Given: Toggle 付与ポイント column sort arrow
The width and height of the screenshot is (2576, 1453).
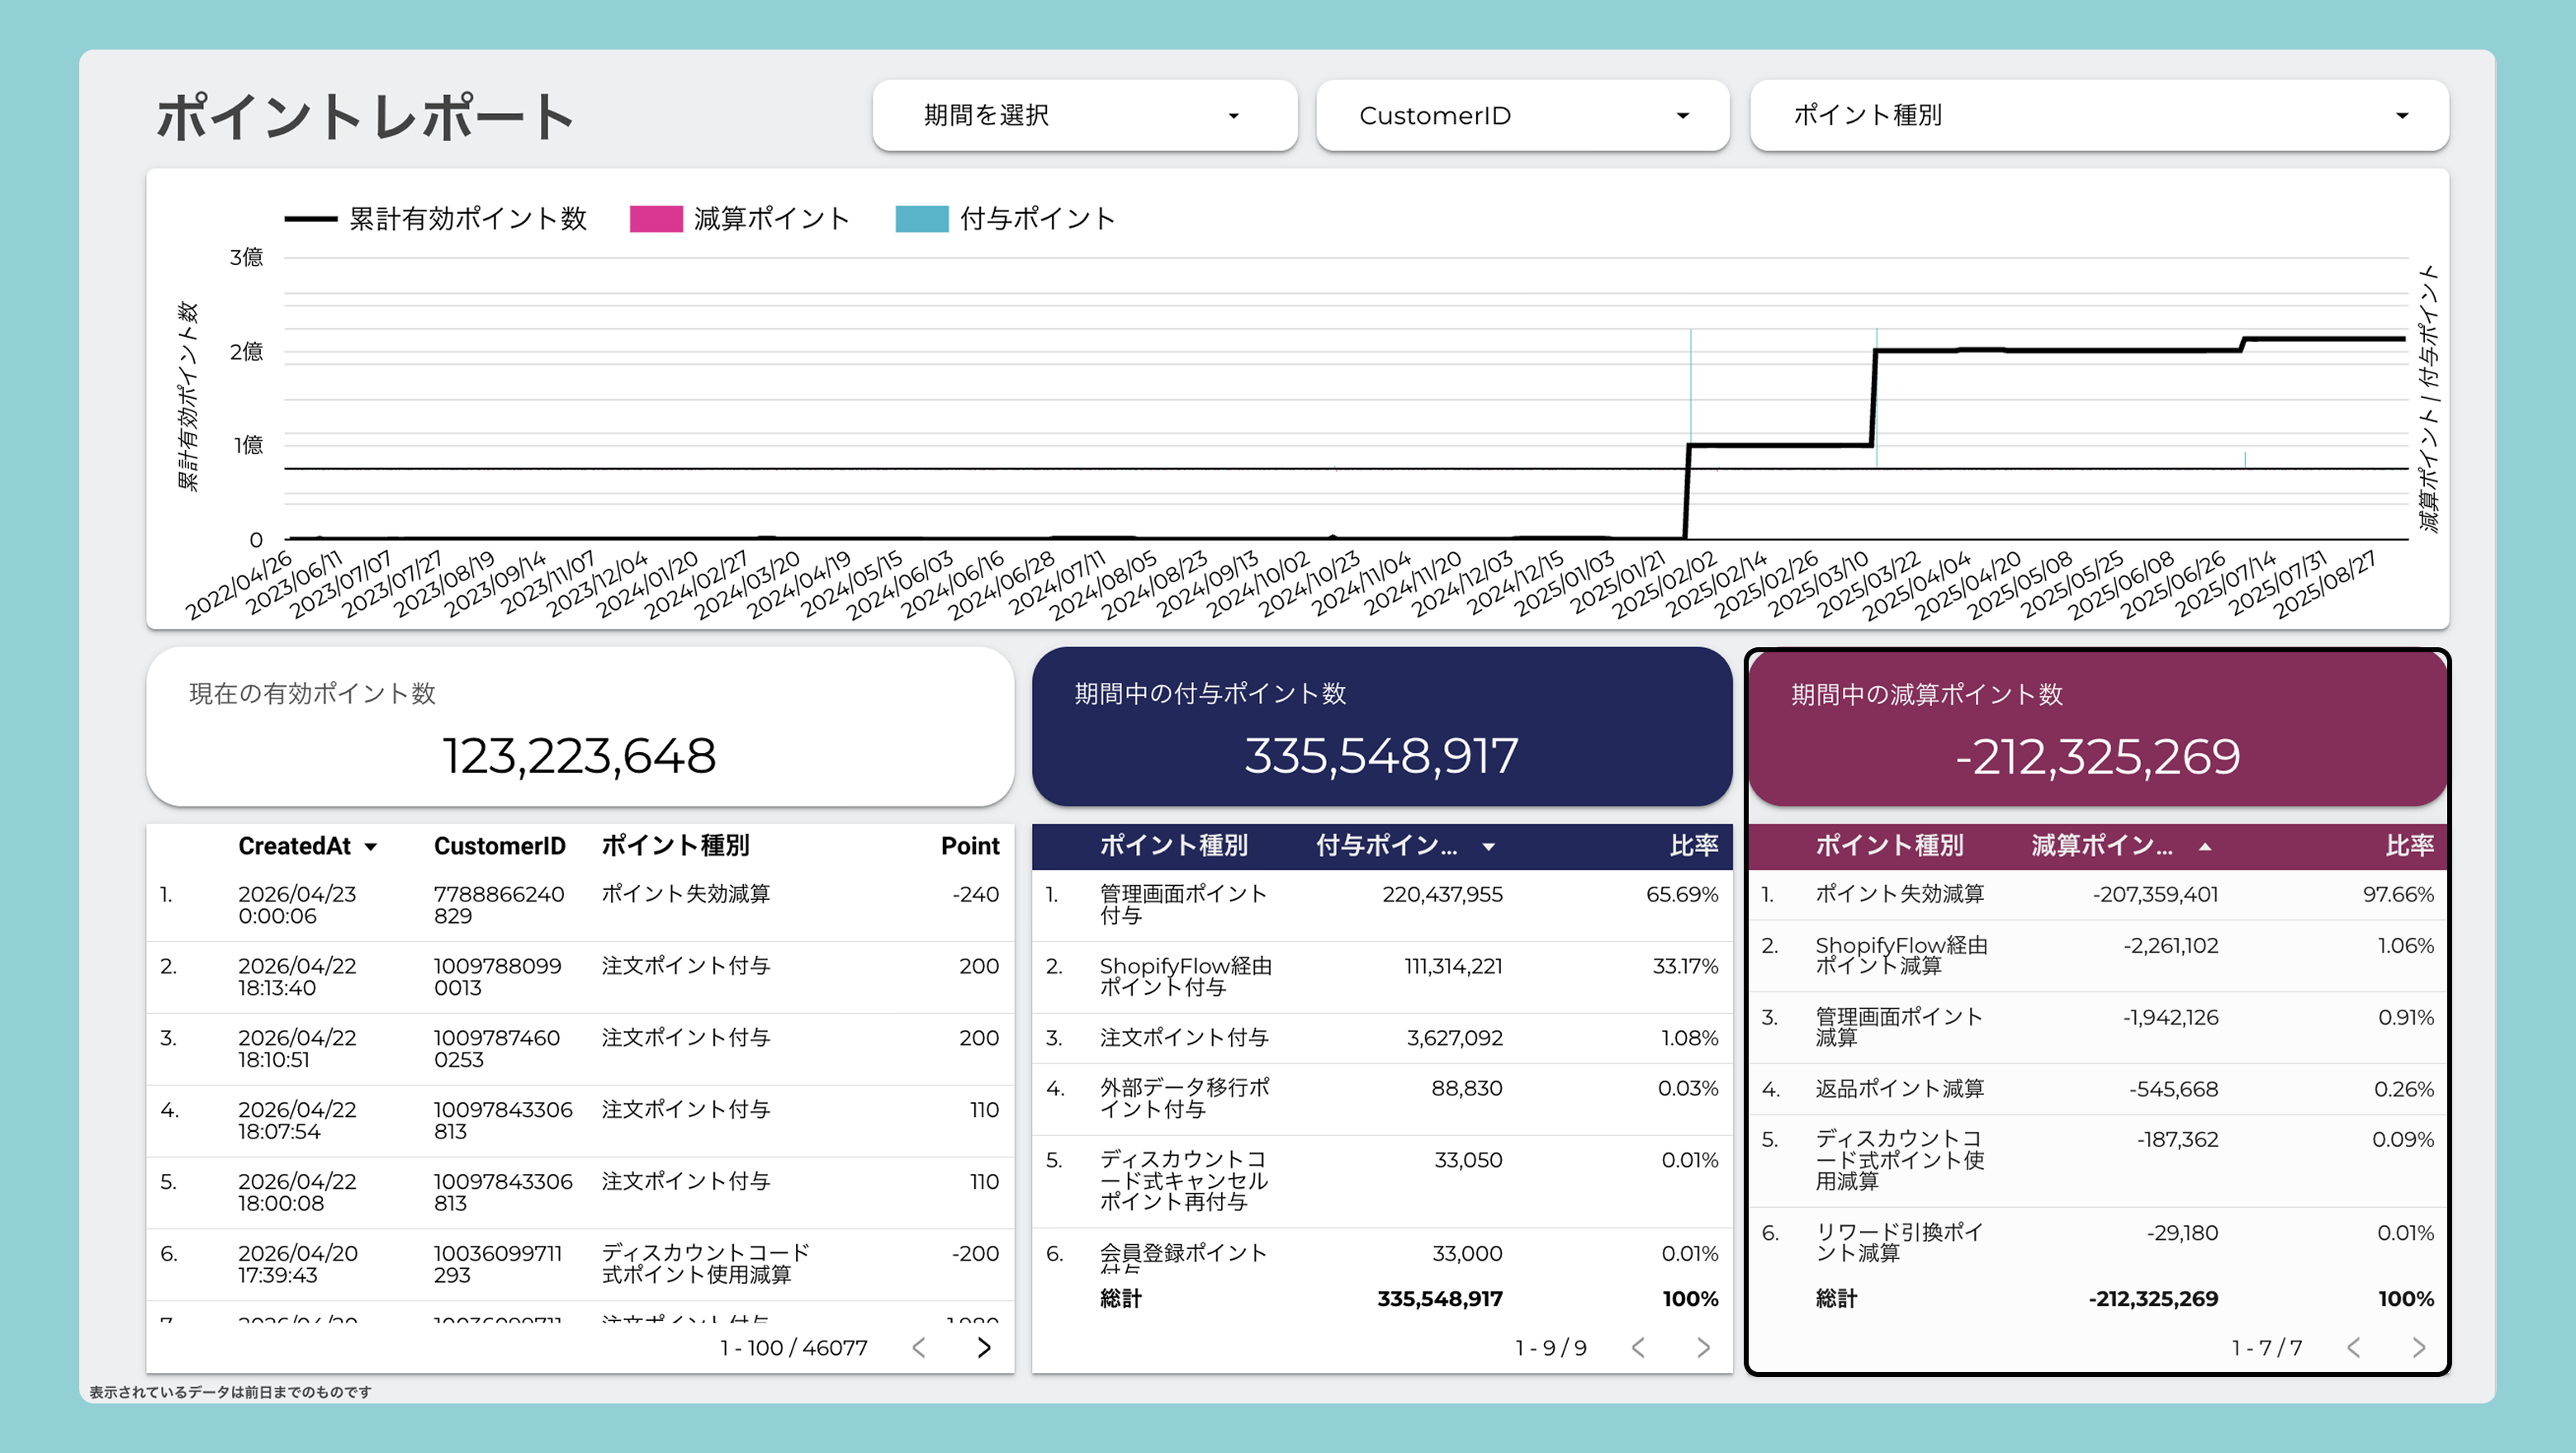Looking at the screenshot, I should pyautogui.click(x=1488, y=847).
